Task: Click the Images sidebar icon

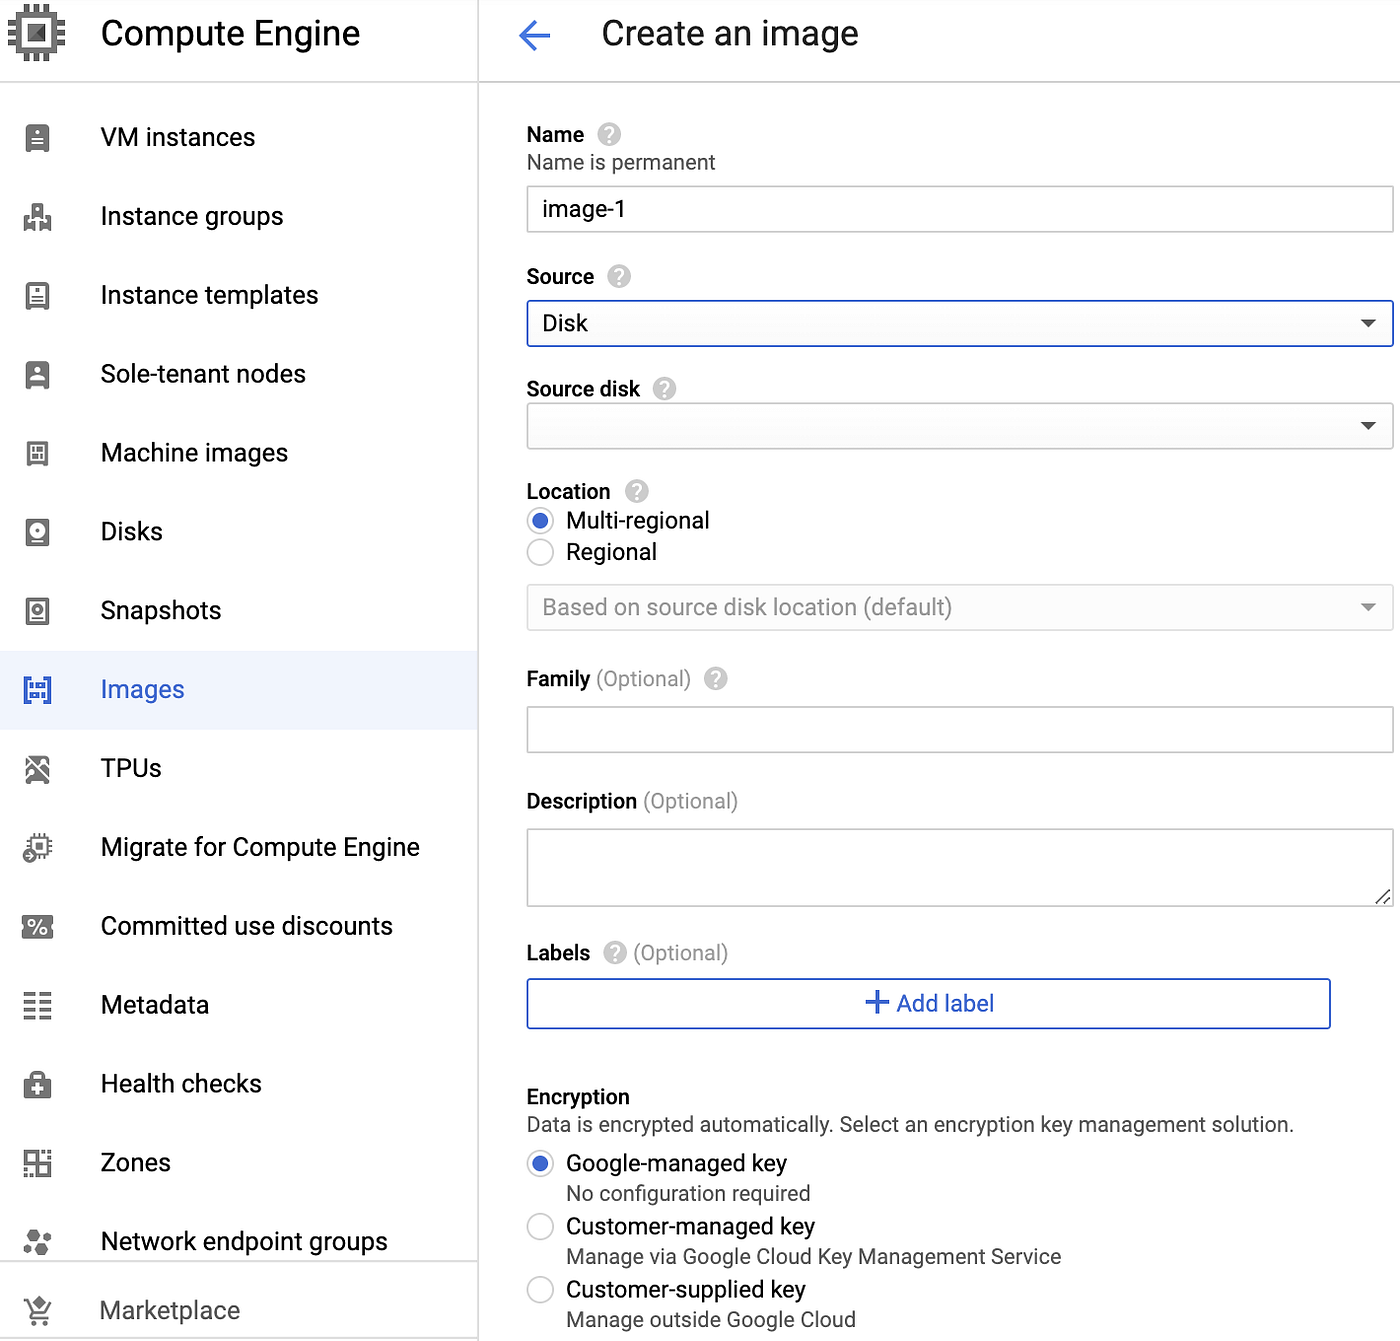Action: point(37,690)
